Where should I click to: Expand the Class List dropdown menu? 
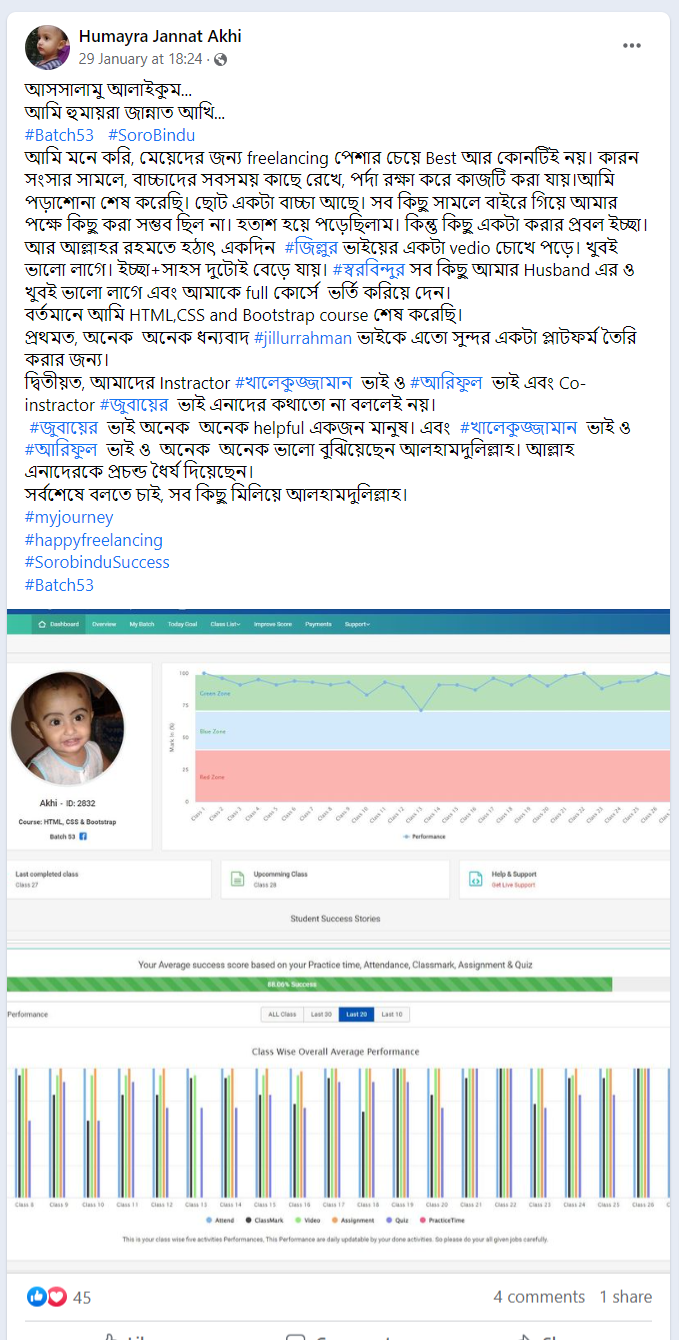[x=225, y=624]
